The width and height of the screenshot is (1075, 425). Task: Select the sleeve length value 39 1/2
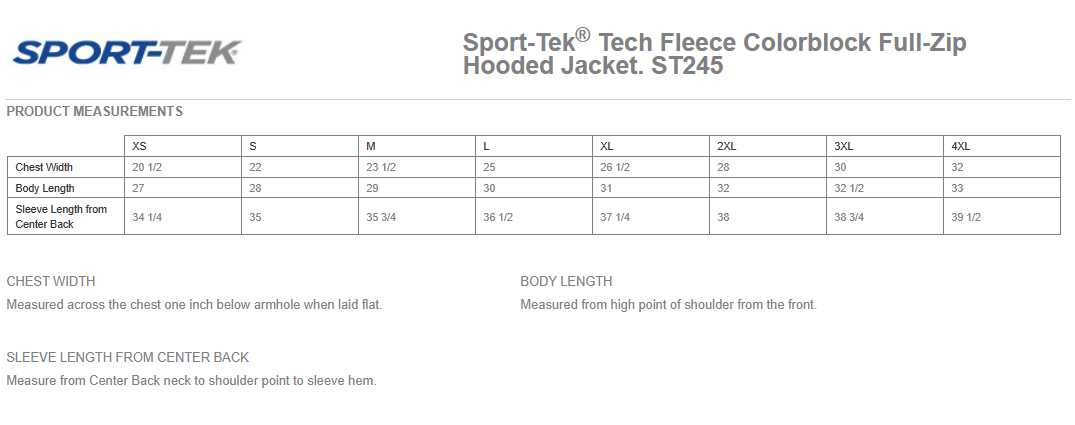[x=966, y=217]
